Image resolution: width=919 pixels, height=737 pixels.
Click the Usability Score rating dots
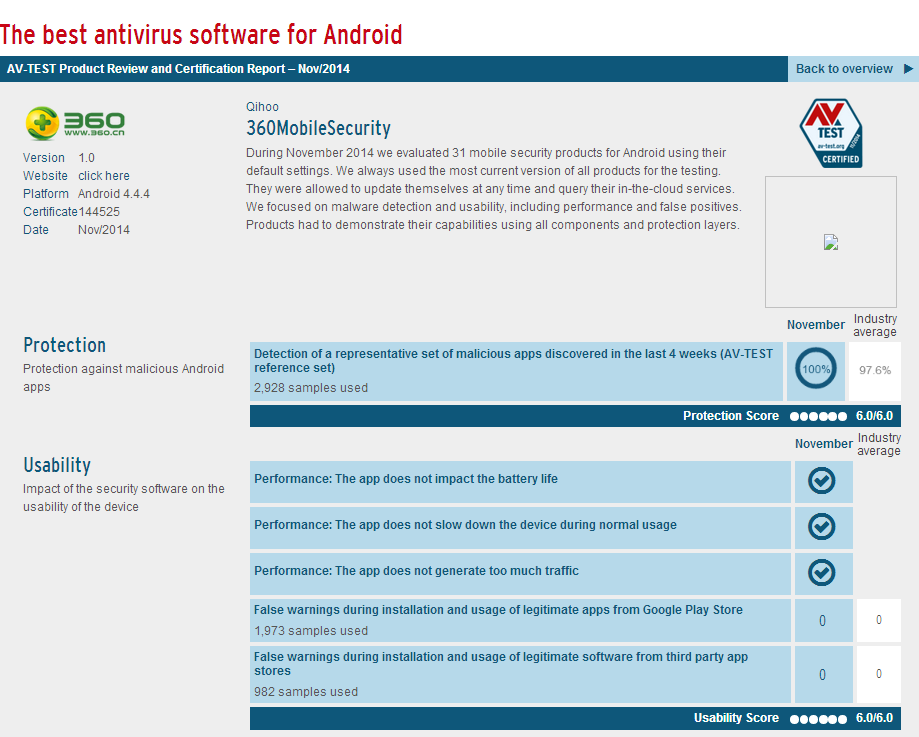pos(818,719)
